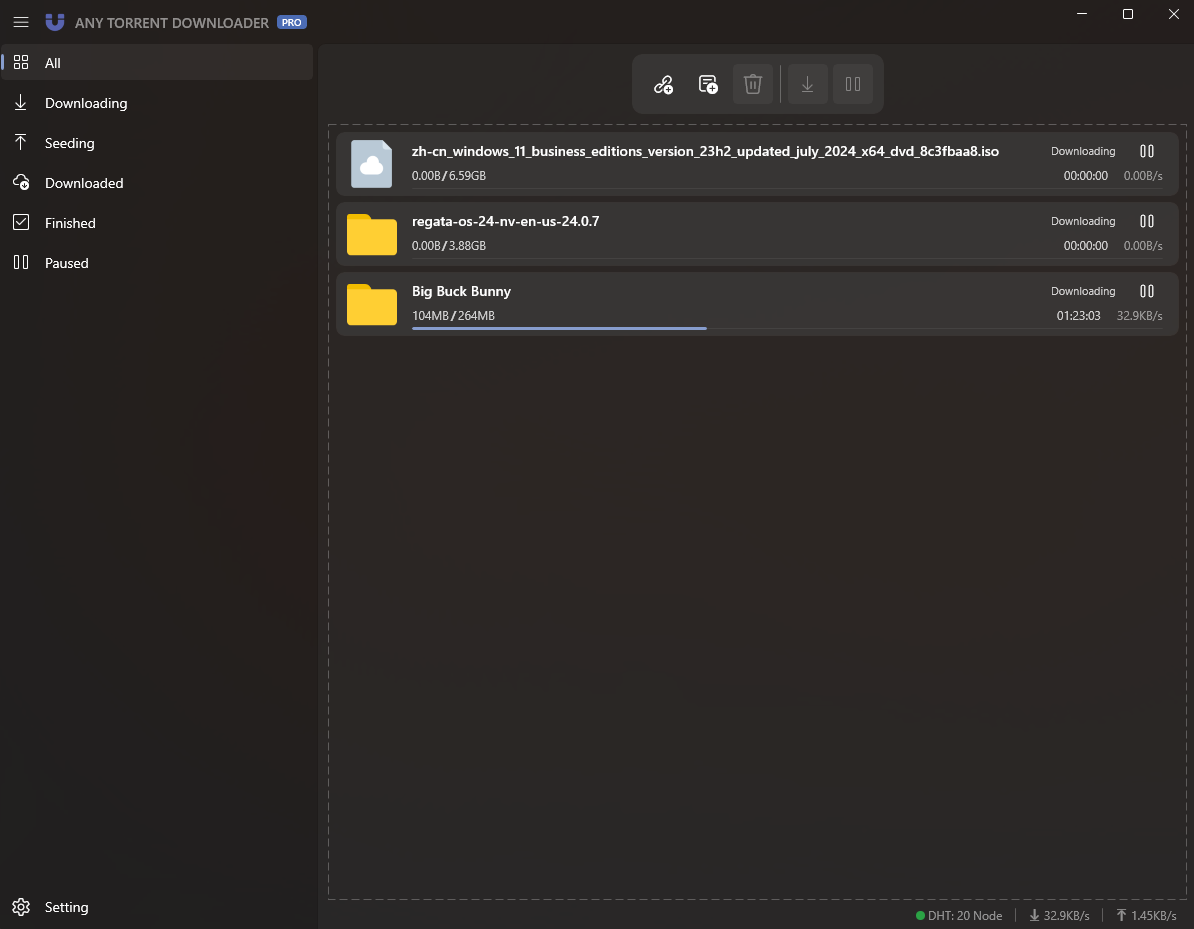Pause the regata-os-24 download
Screen dimensions: 1194x929
(1147, 221)
